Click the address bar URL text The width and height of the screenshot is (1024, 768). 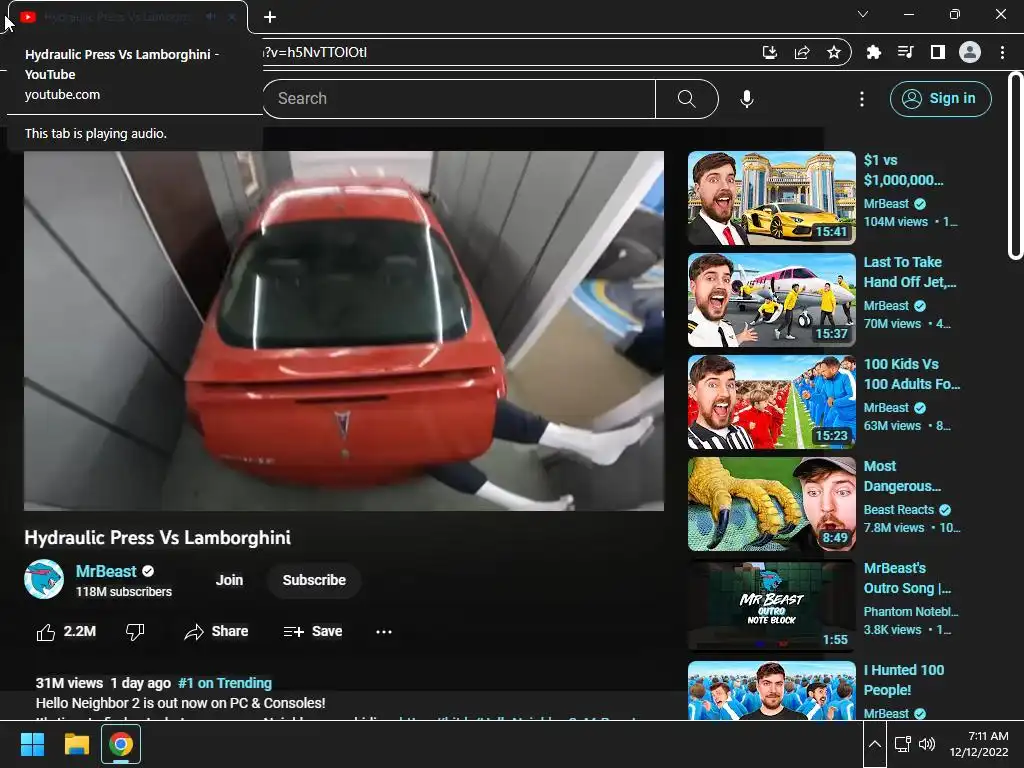click(x=315, y=52)
